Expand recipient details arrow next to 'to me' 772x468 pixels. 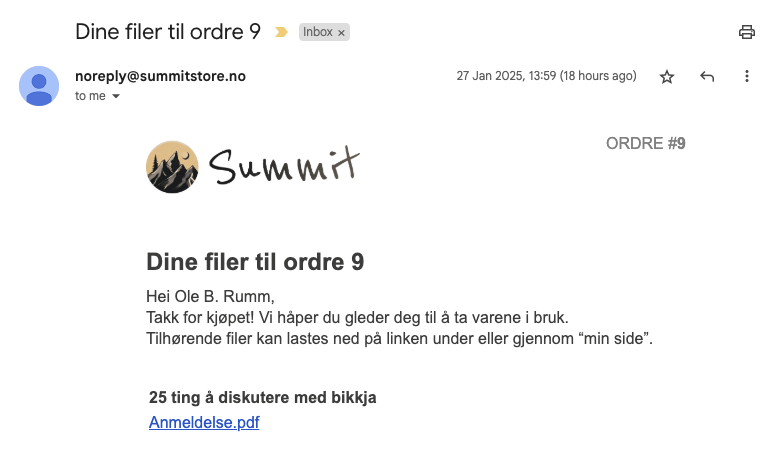tap(116, 96)
